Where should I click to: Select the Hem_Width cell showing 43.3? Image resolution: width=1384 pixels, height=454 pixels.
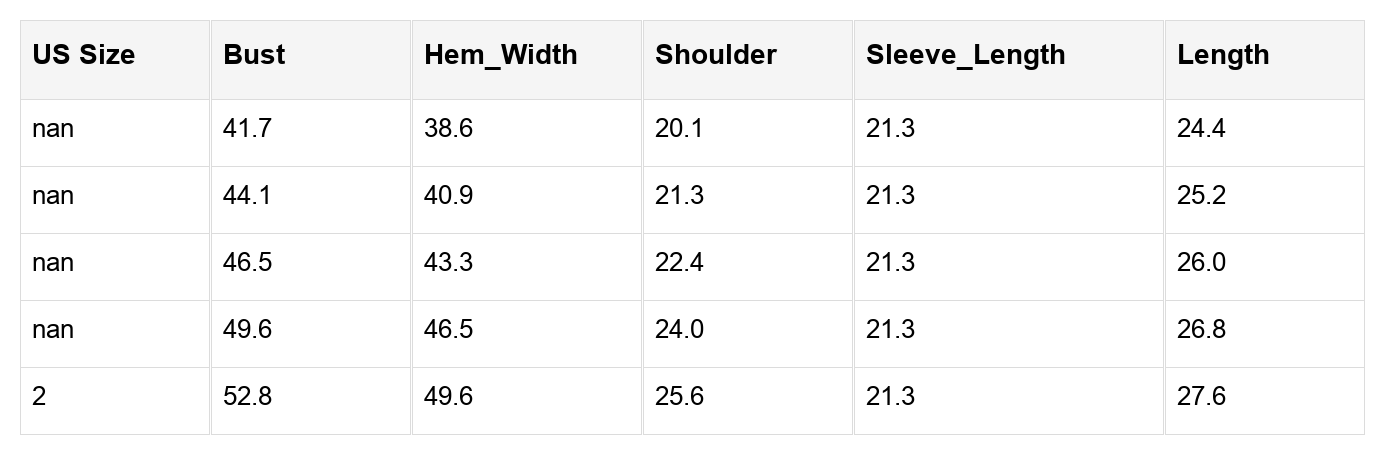(448, 263)
